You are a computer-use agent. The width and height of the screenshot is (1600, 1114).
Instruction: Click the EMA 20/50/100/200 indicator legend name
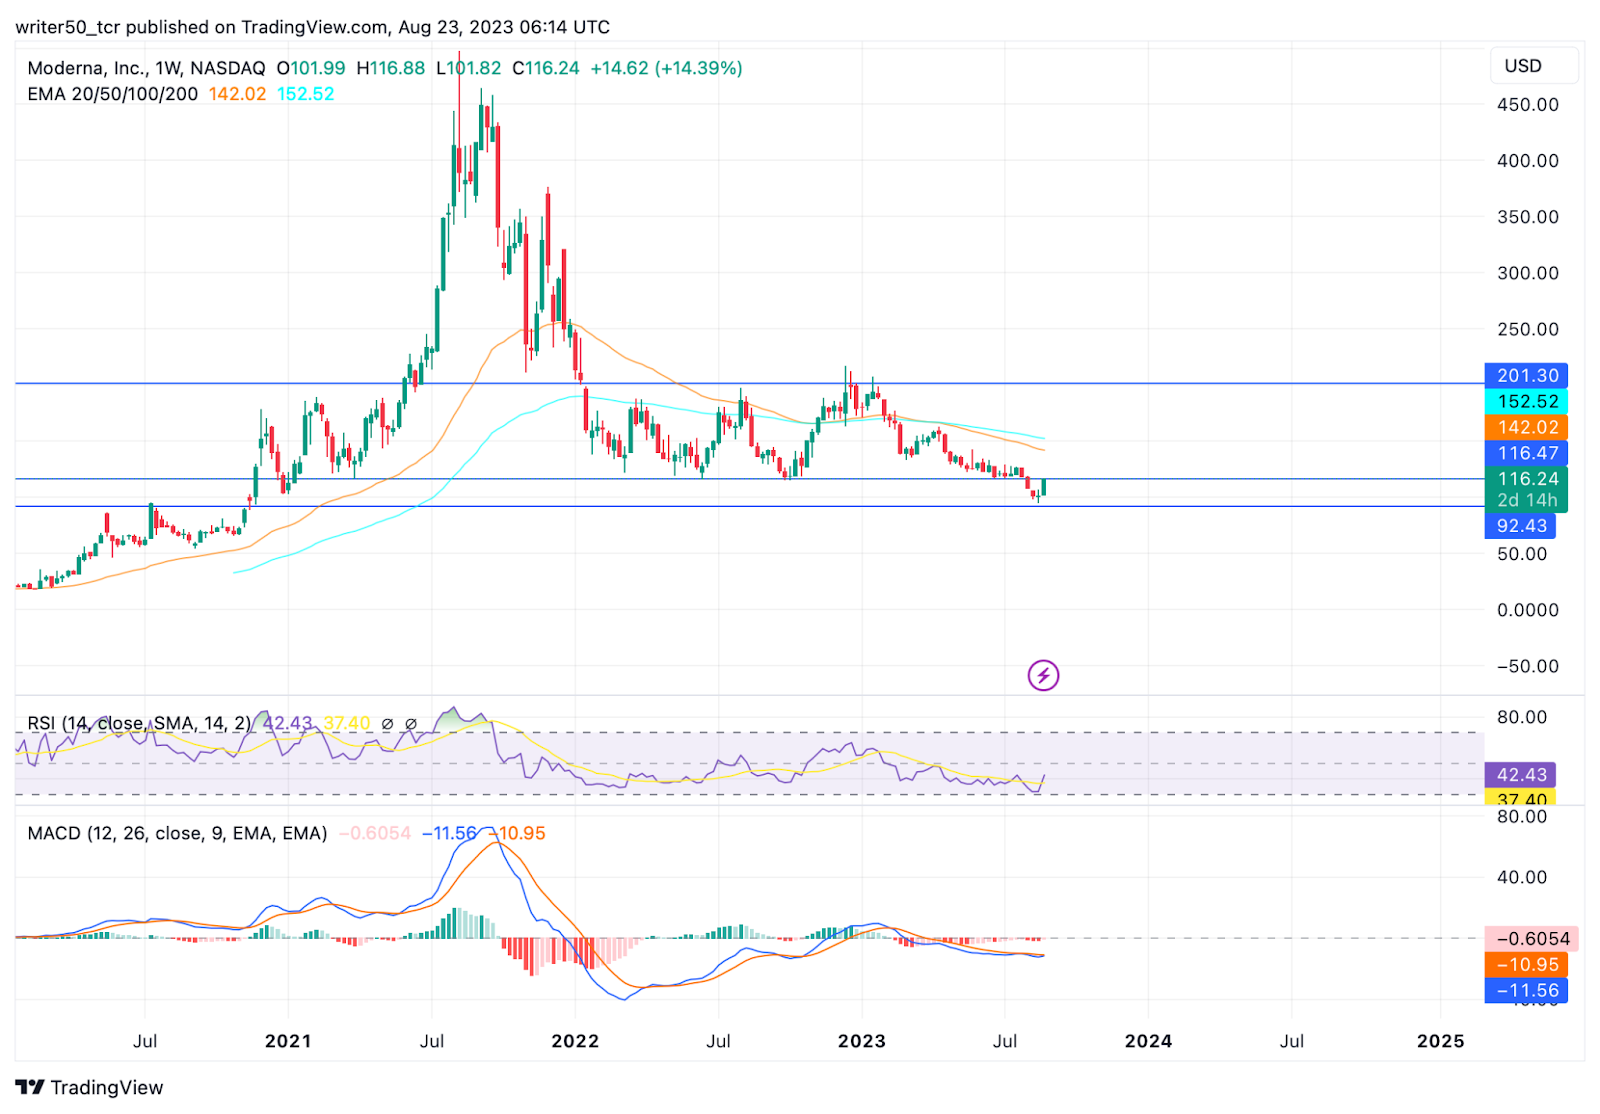(113, 94)
